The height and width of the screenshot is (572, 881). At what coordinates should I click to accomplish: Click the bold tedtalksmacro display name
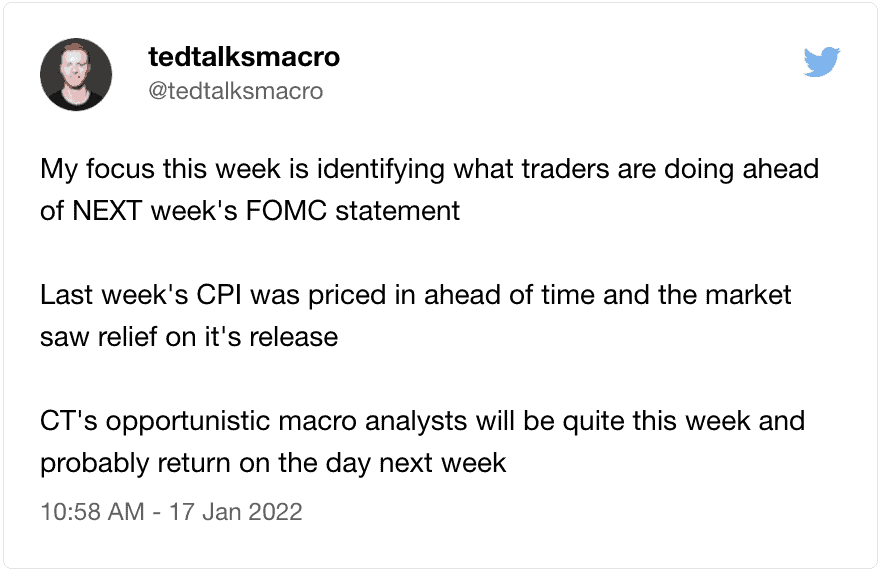pyautogui.click(x=244, y=56)
